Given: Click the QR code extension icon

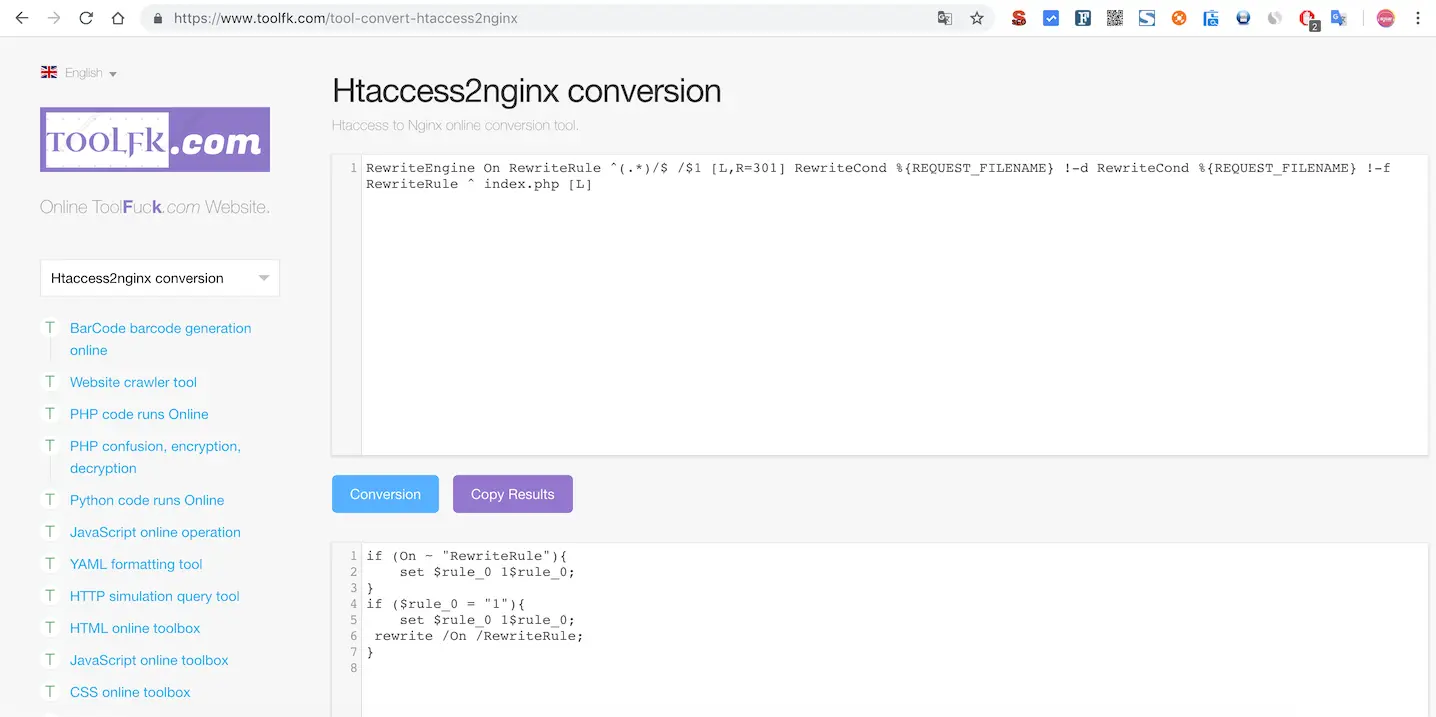Looking at the screenshot, I should pyautogui.click(x=1115, y=17).
